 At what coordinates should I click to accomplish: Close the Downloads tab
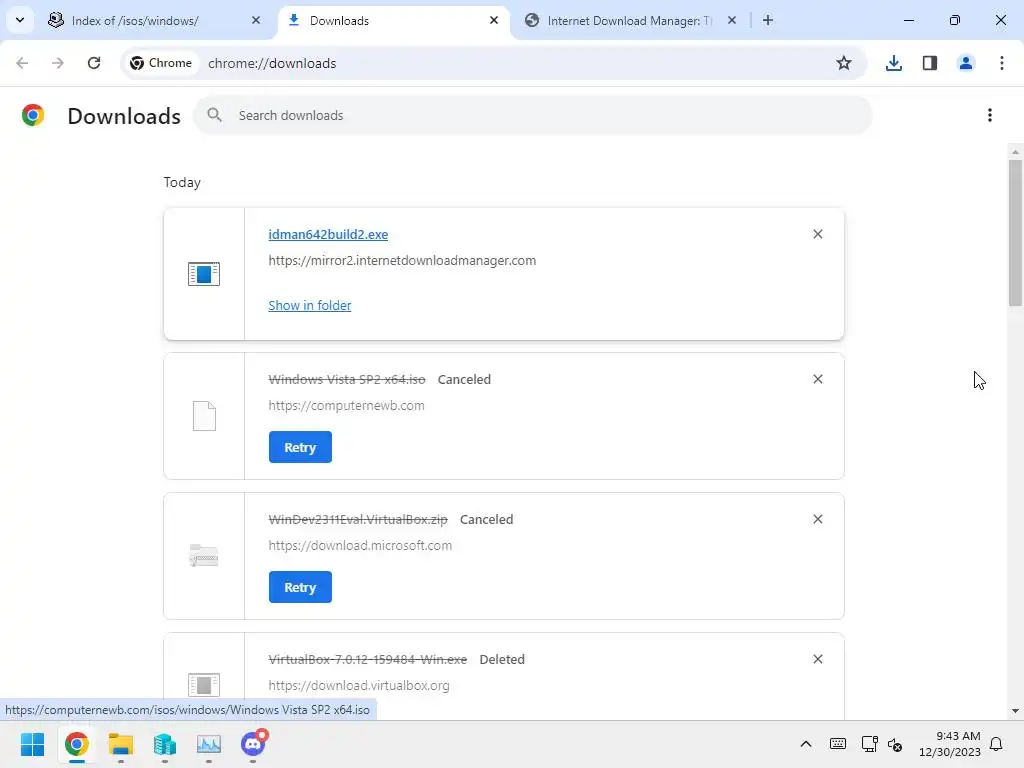click(494, 20)
